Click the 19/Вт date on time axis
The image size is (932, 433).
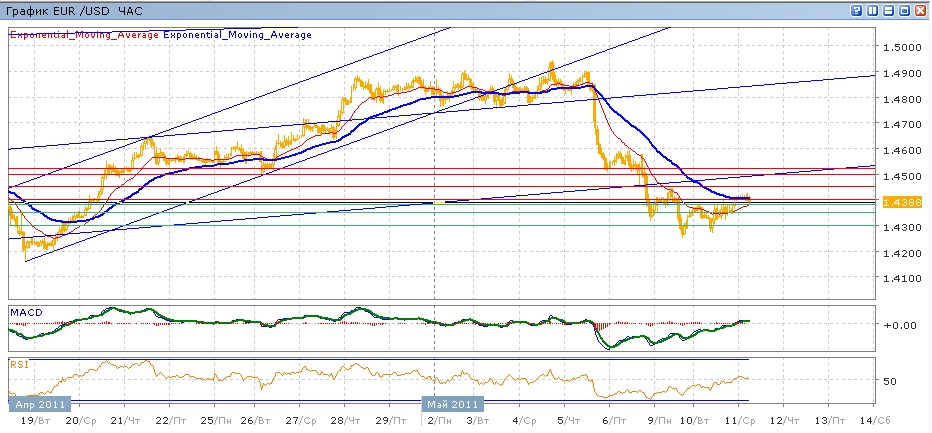click(36, 421)
